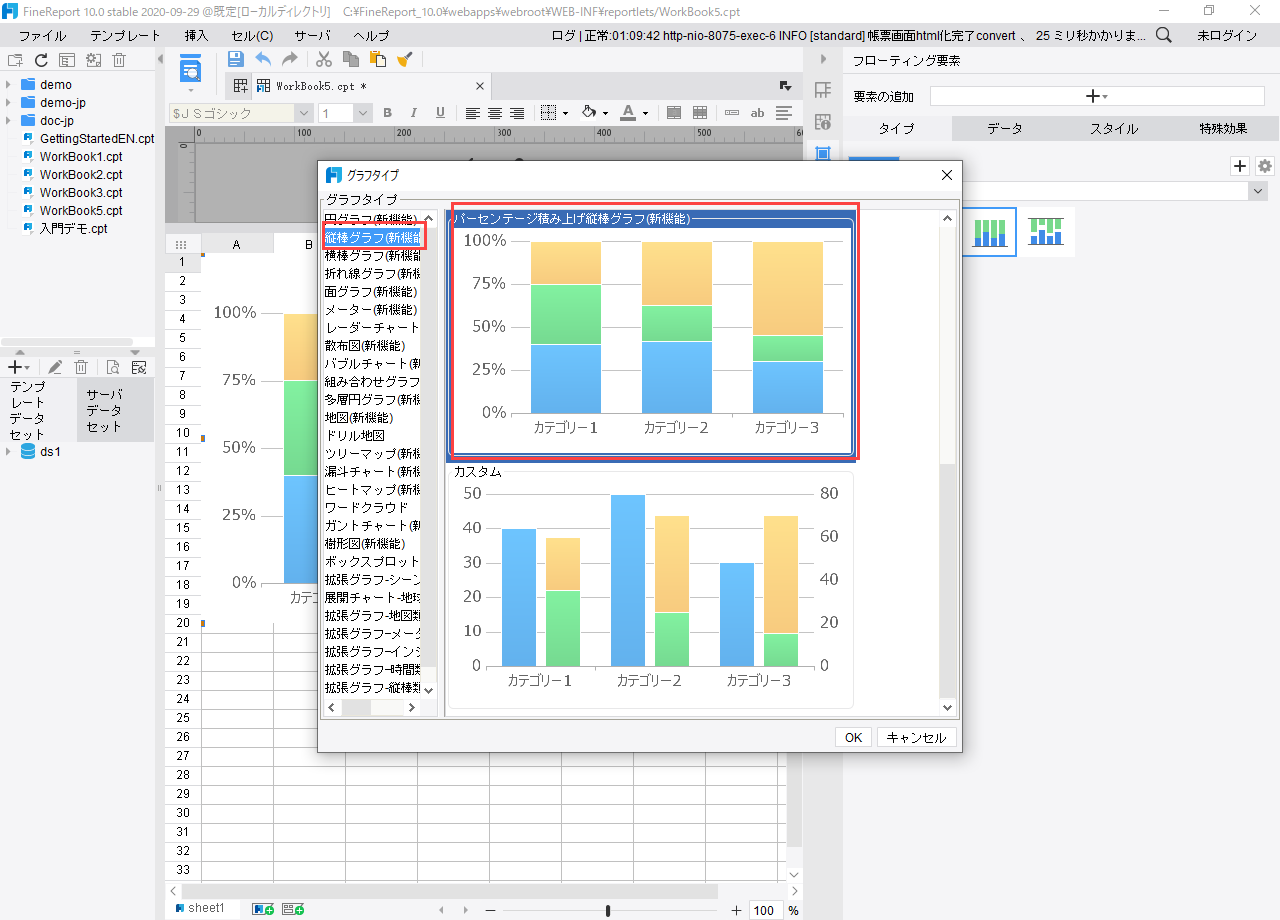Click the save template icon
The height and width of the screenshot is (920, 1280).
pos(236,59)
